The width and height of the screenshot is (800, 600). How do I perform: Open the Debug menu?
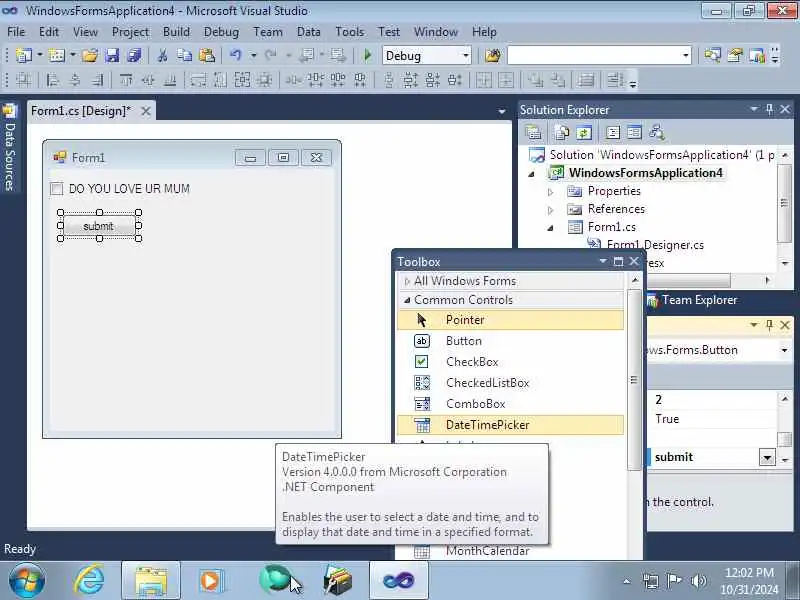(221, 32)
